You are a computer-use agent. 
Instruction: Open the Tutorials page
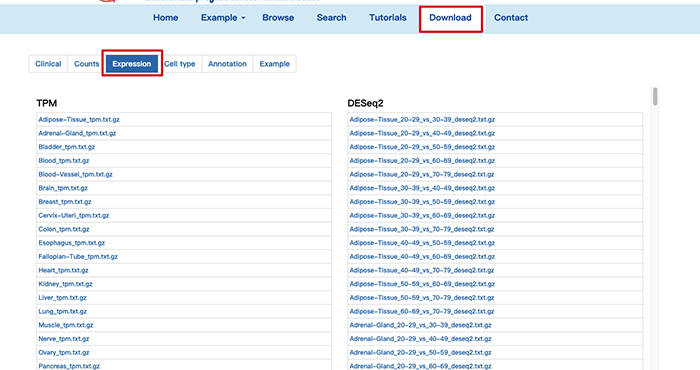tap(388, 18)
